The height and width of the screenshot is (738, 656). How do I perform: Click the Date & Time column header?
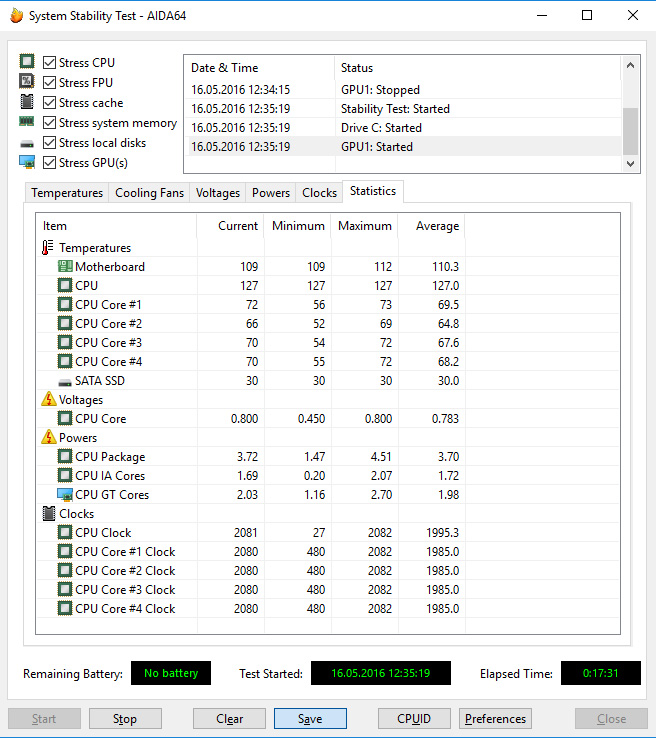point(259,68)
